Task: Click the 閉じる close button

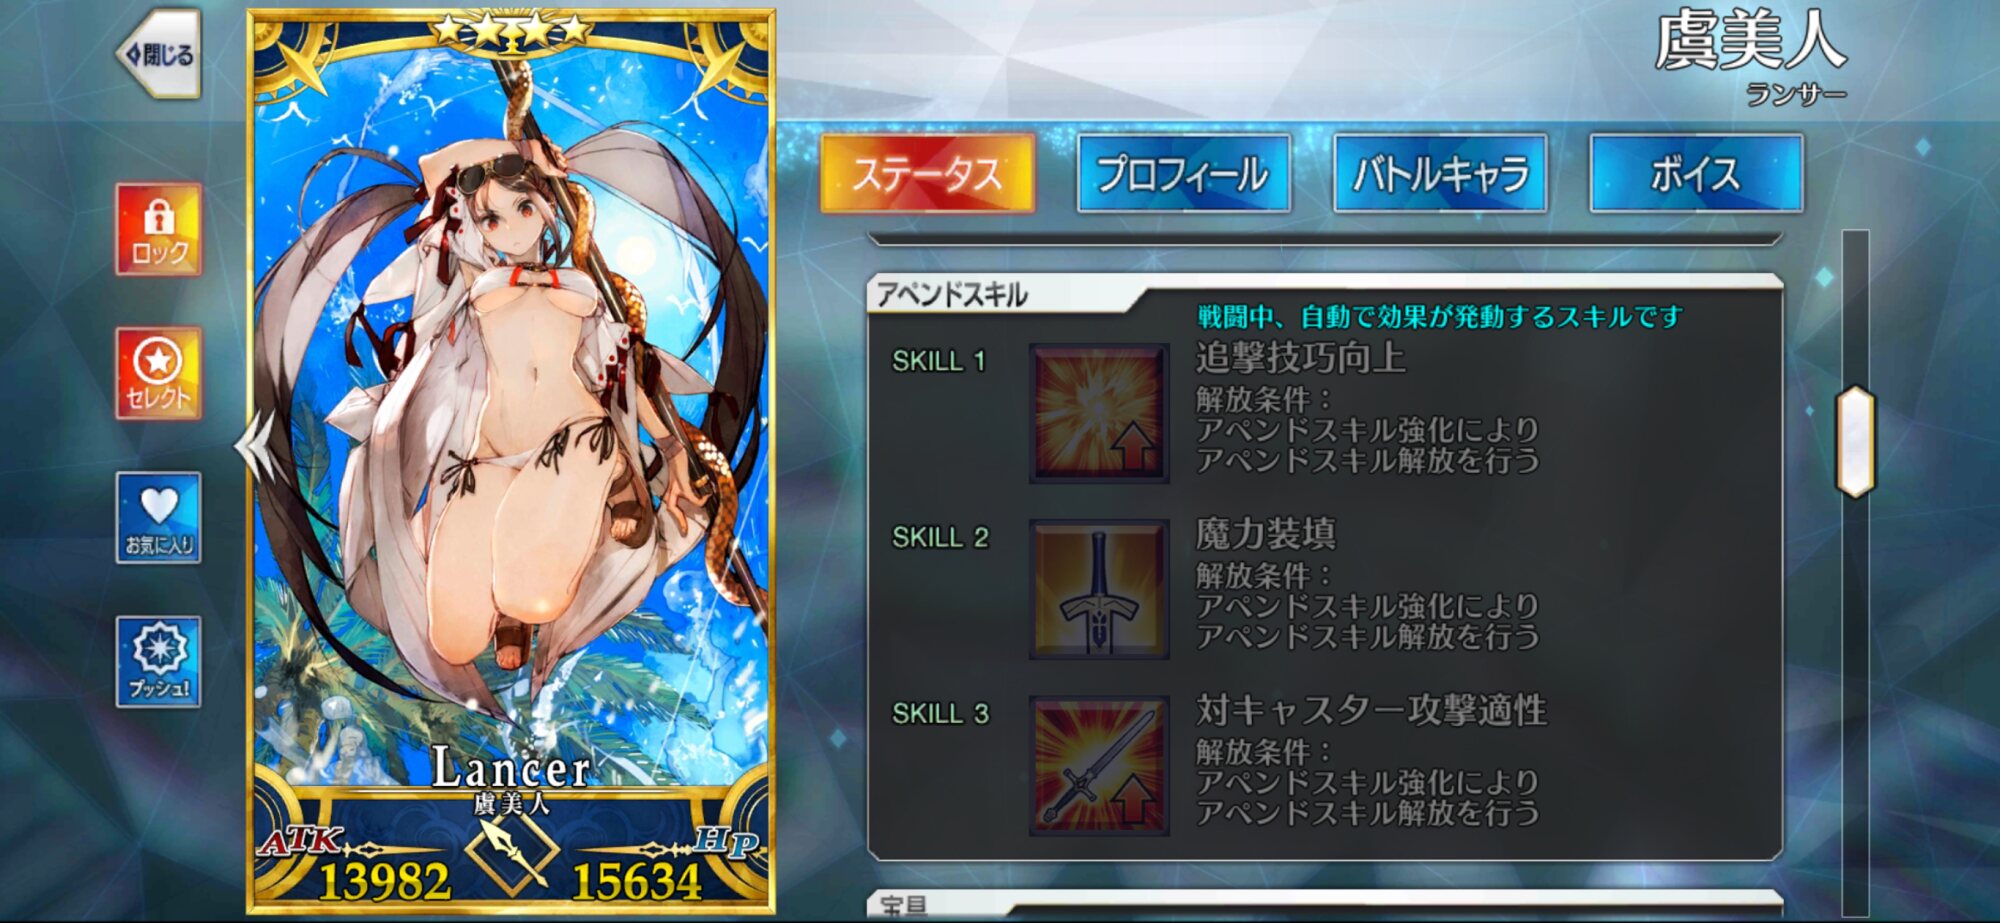Action: pos(159,54)
